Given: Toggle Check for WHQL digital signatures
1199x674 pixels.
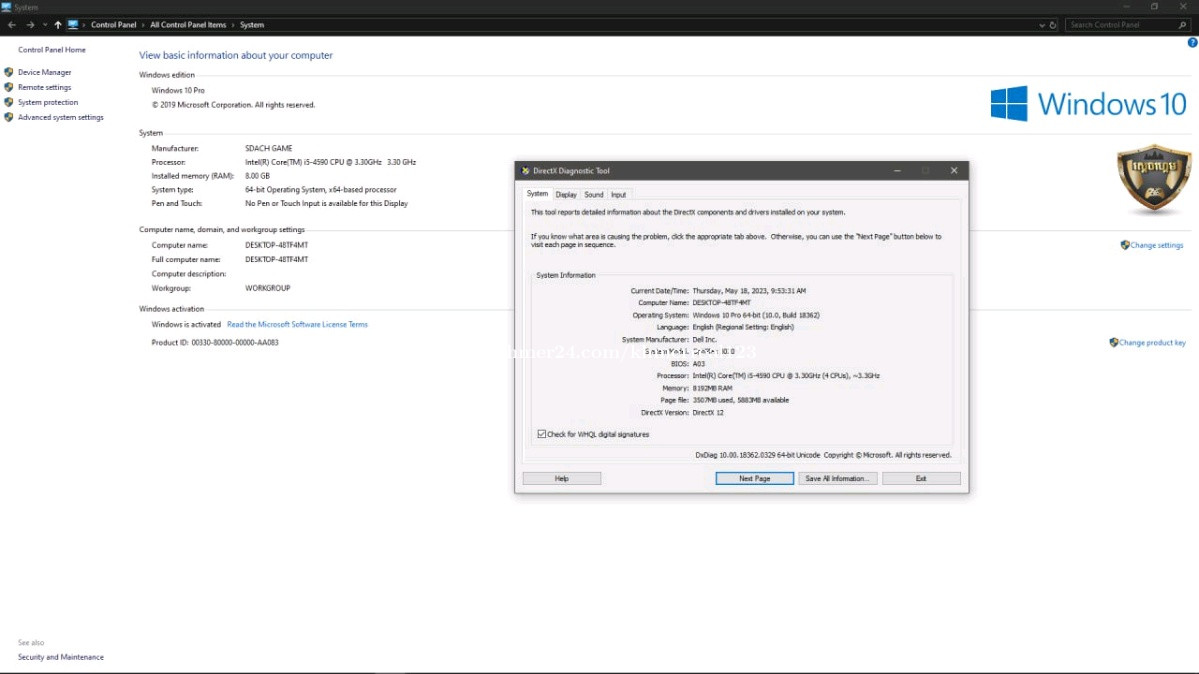Looking at the screenshot, I should pos(541,434).
